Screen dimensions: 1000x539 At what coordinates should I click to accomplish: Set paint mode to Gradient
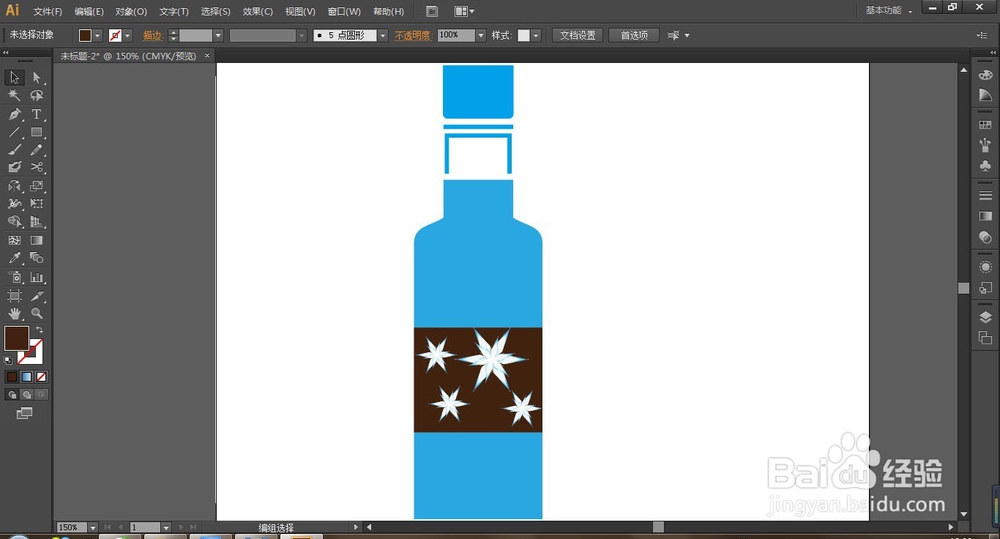point(26,377)
